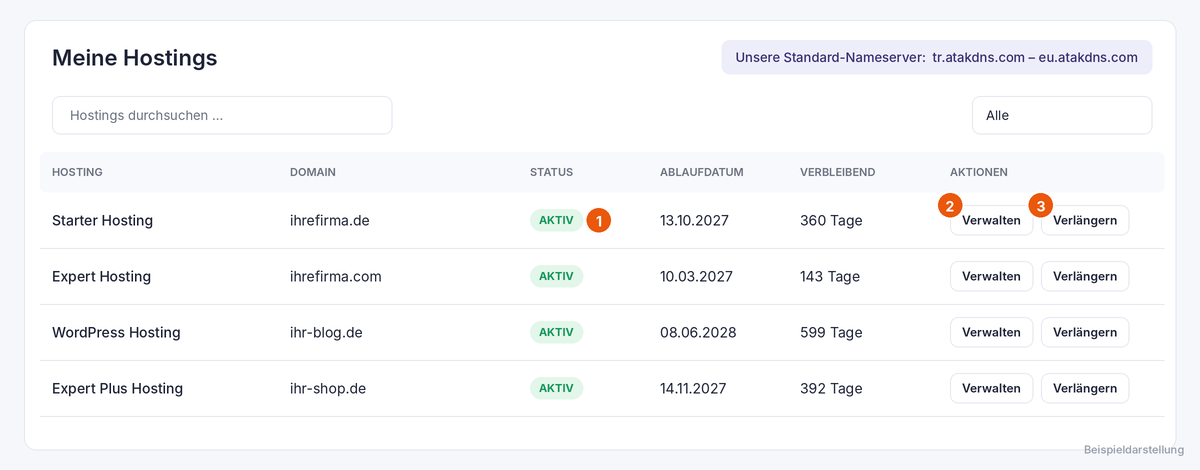Image resolution: width=1200 pixels, height=470 pixels.
Task: Open Verwalten for Expert Hosting
Action: click(x=991, y=276)
